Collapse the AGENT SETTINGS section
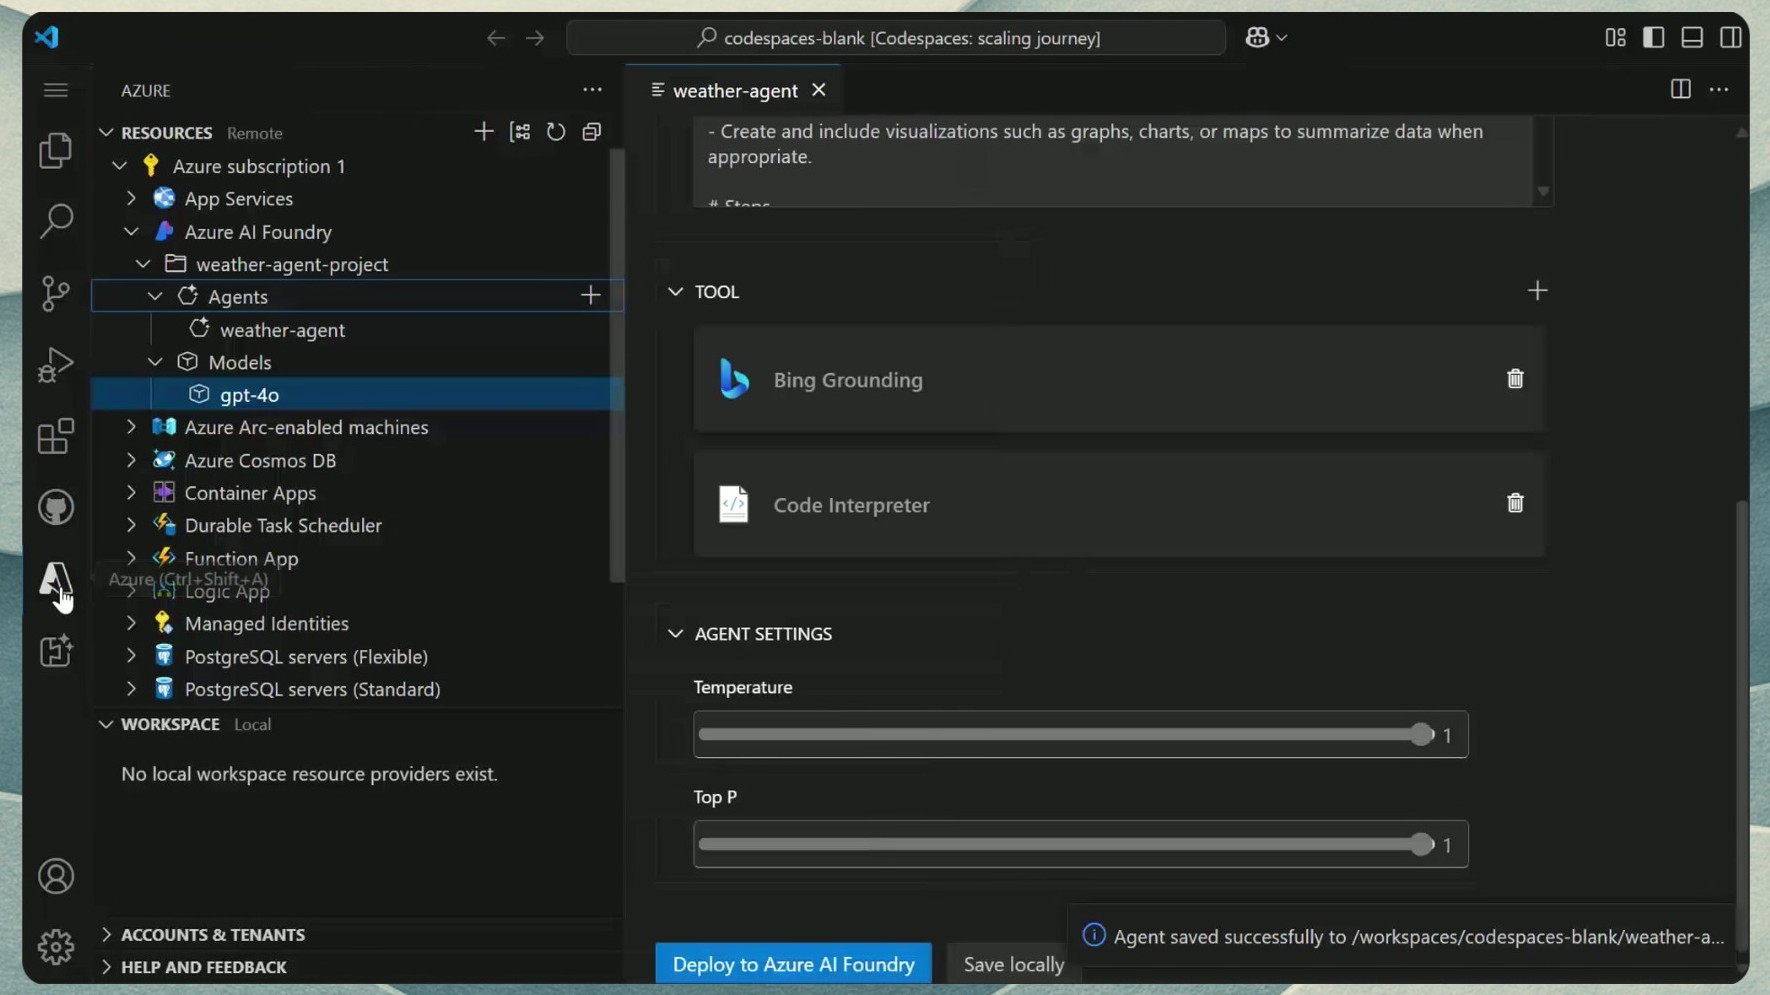The image size is (1770, 995). (x=676, y=634)
